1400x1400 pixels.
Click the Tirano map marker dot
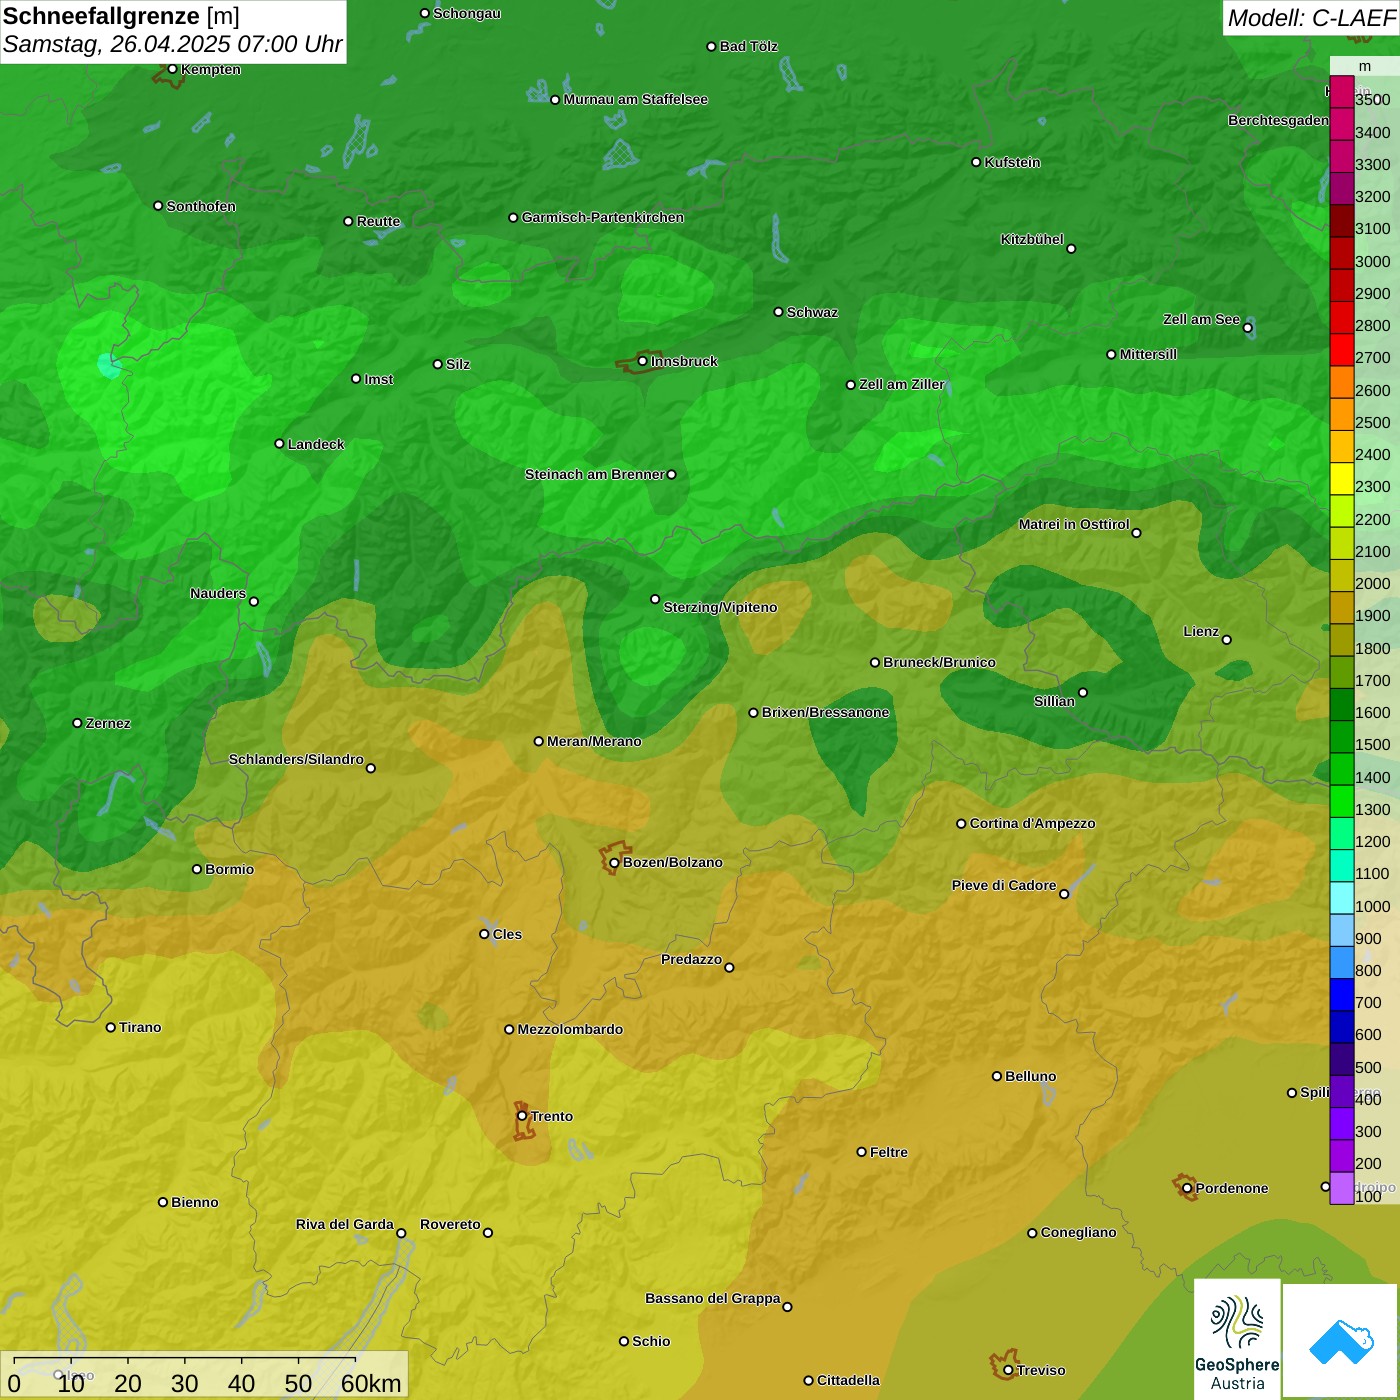coord(111,1027)
